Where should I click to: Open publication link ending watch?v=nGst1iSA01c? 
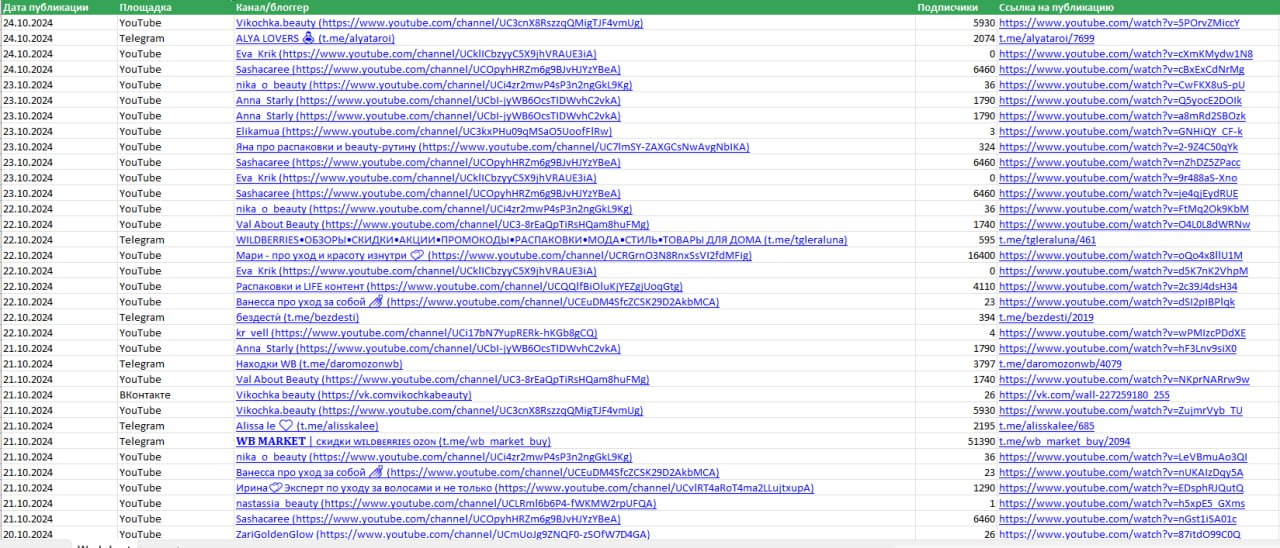point(1118,519)
